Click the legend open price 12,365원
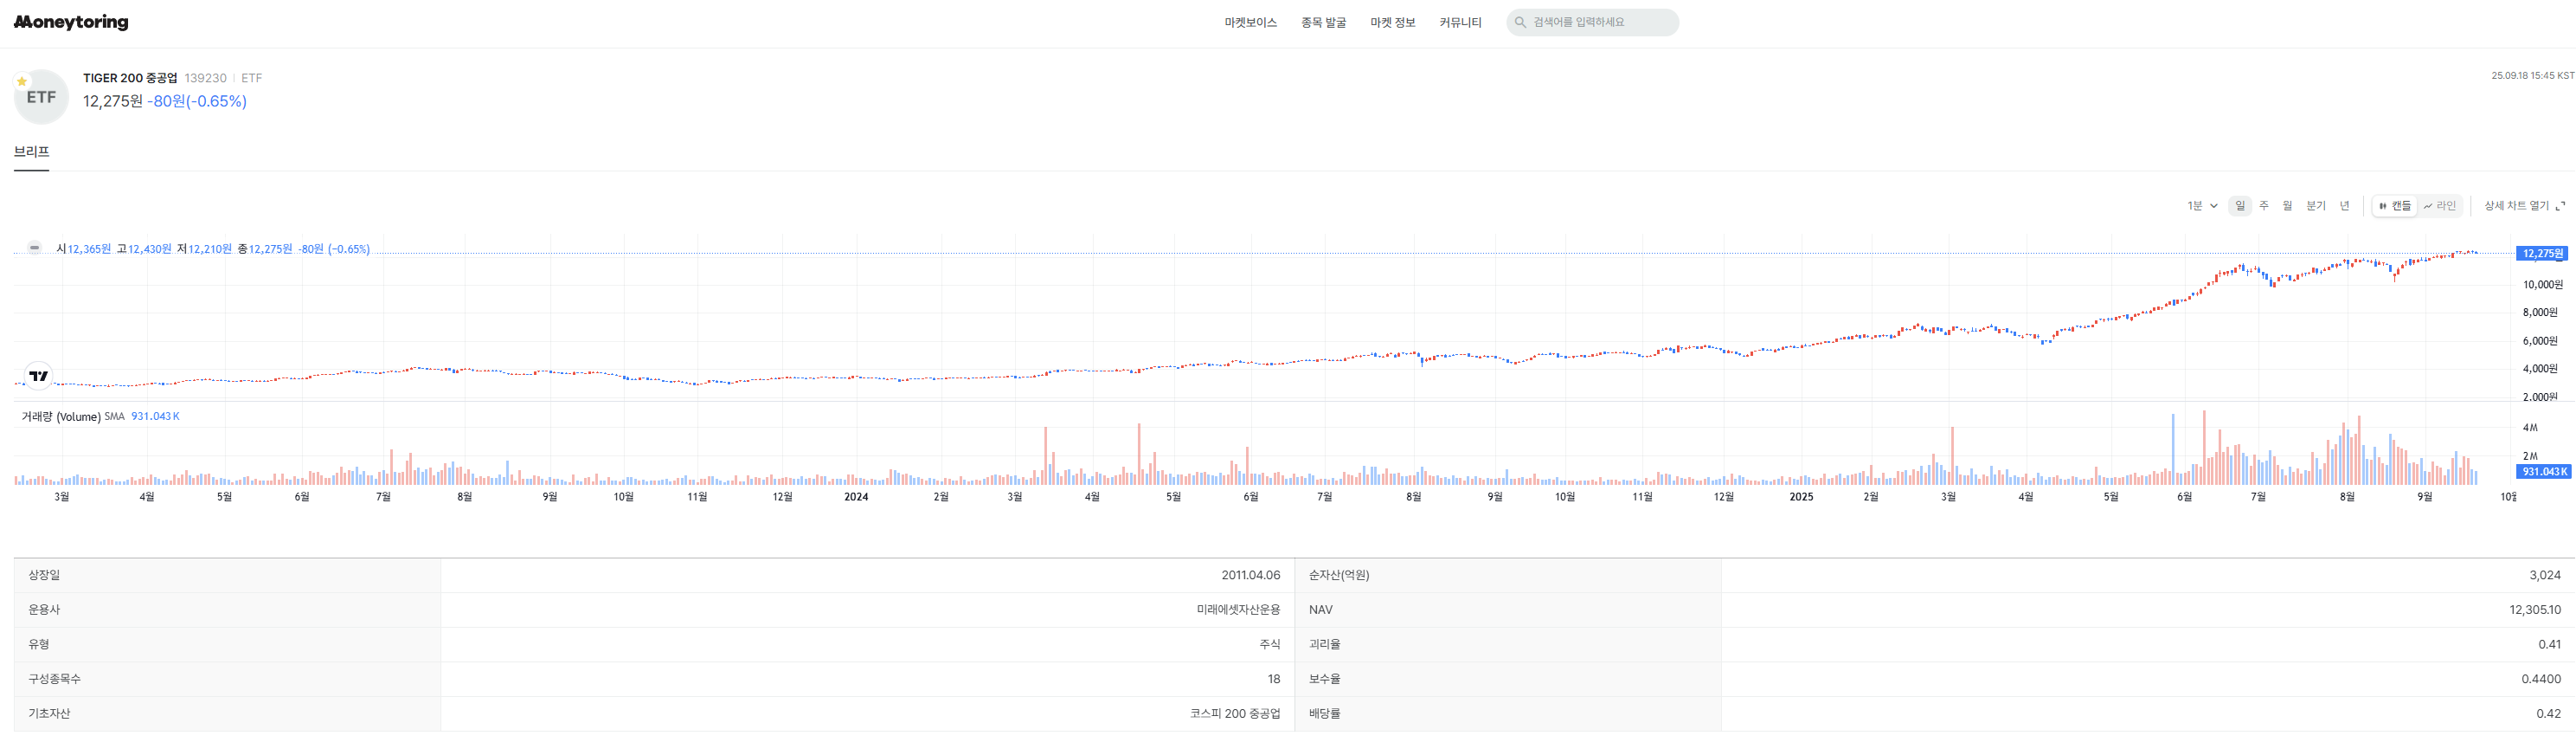The width and height of the screenshot is (2576, 755). point(89,249)
